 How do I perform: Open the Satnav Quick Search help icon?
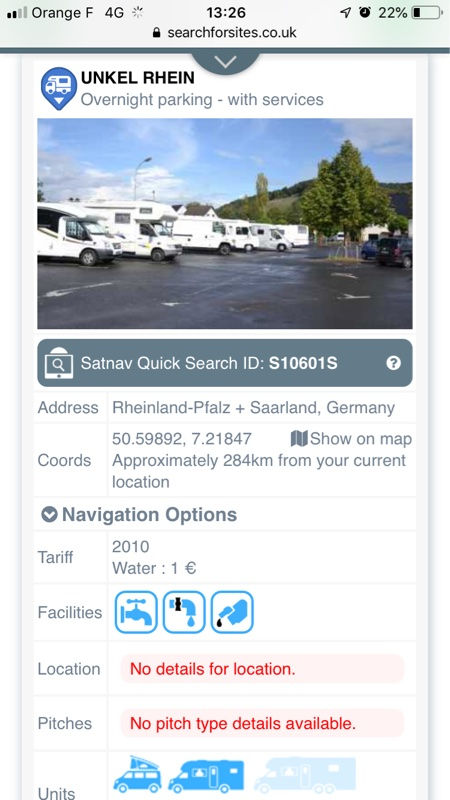click(393, 363)
